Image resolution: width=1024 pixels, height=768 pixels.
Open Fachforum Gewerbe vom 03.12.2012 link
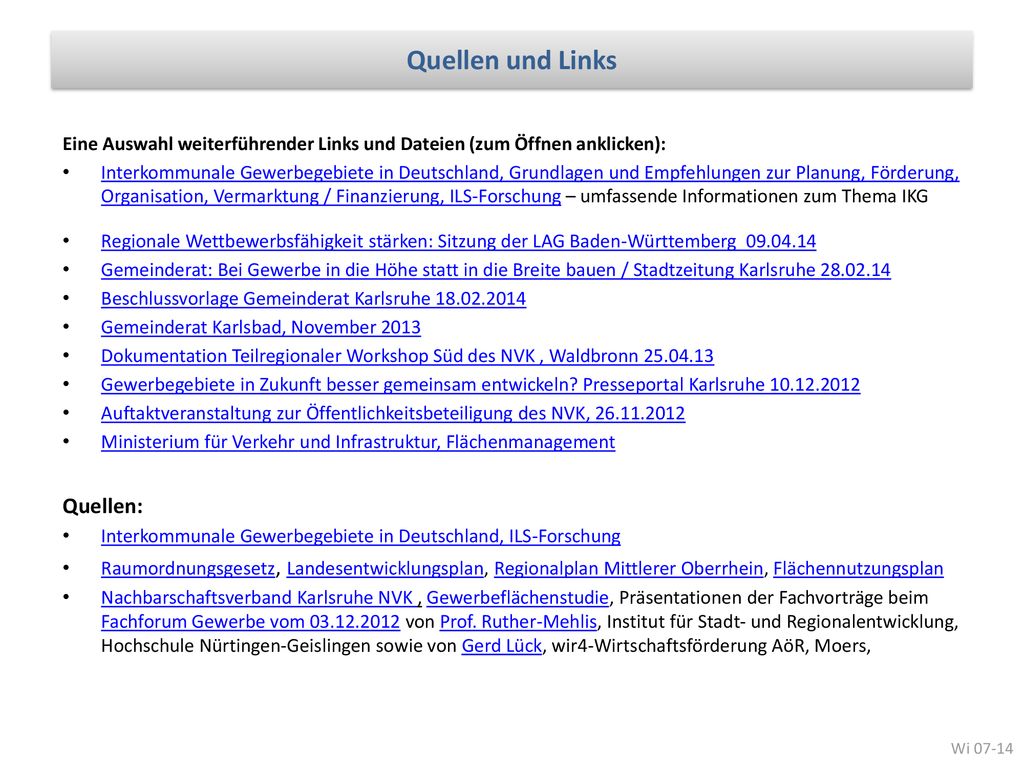coord(250,622)
